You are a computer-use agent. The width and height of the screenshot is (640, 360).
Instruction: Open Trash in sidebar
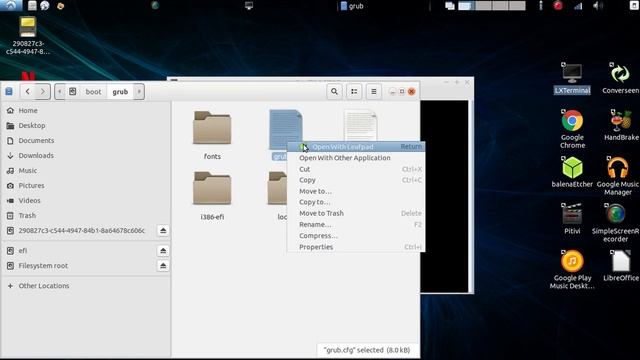point(85,216)
